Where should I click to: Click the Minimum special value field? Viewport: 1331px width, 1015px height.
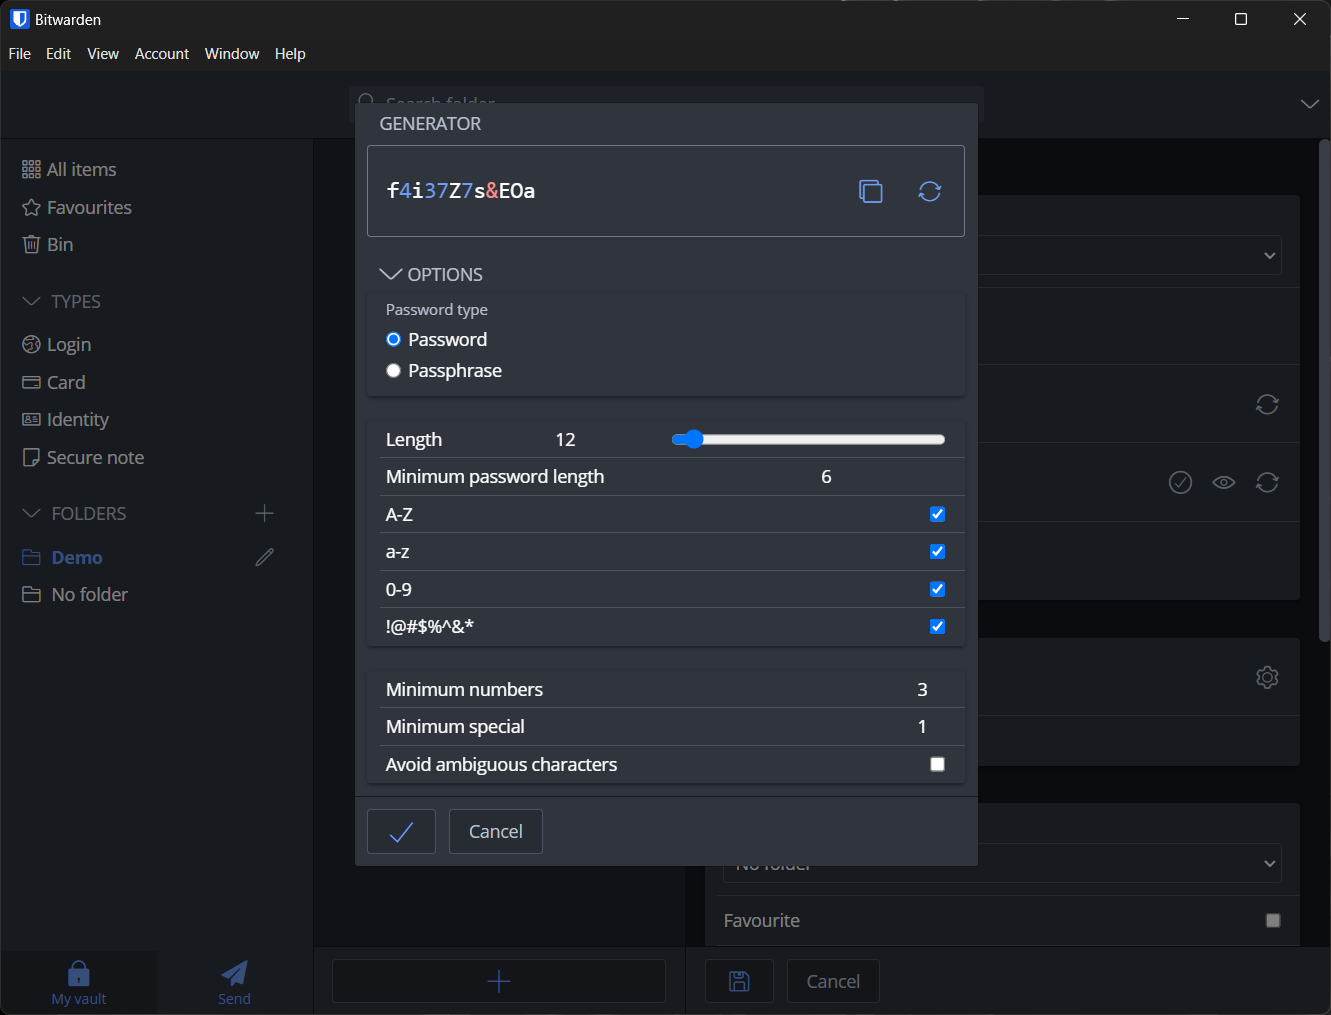click(922, 726)
